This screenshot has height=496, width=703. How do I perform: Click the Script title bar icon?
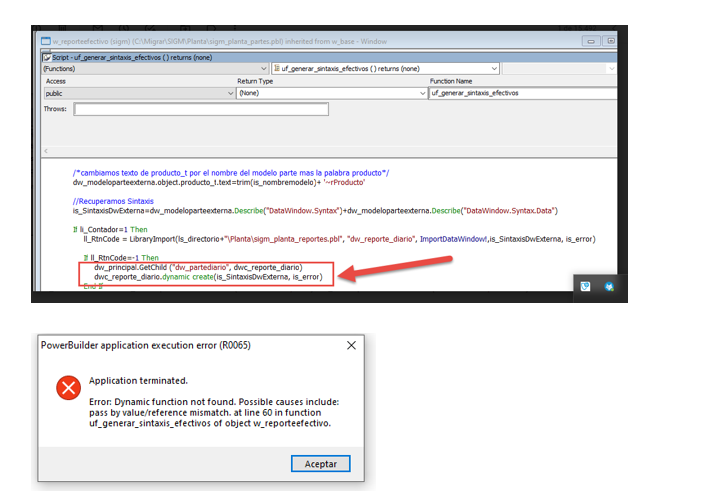(45, 56)
